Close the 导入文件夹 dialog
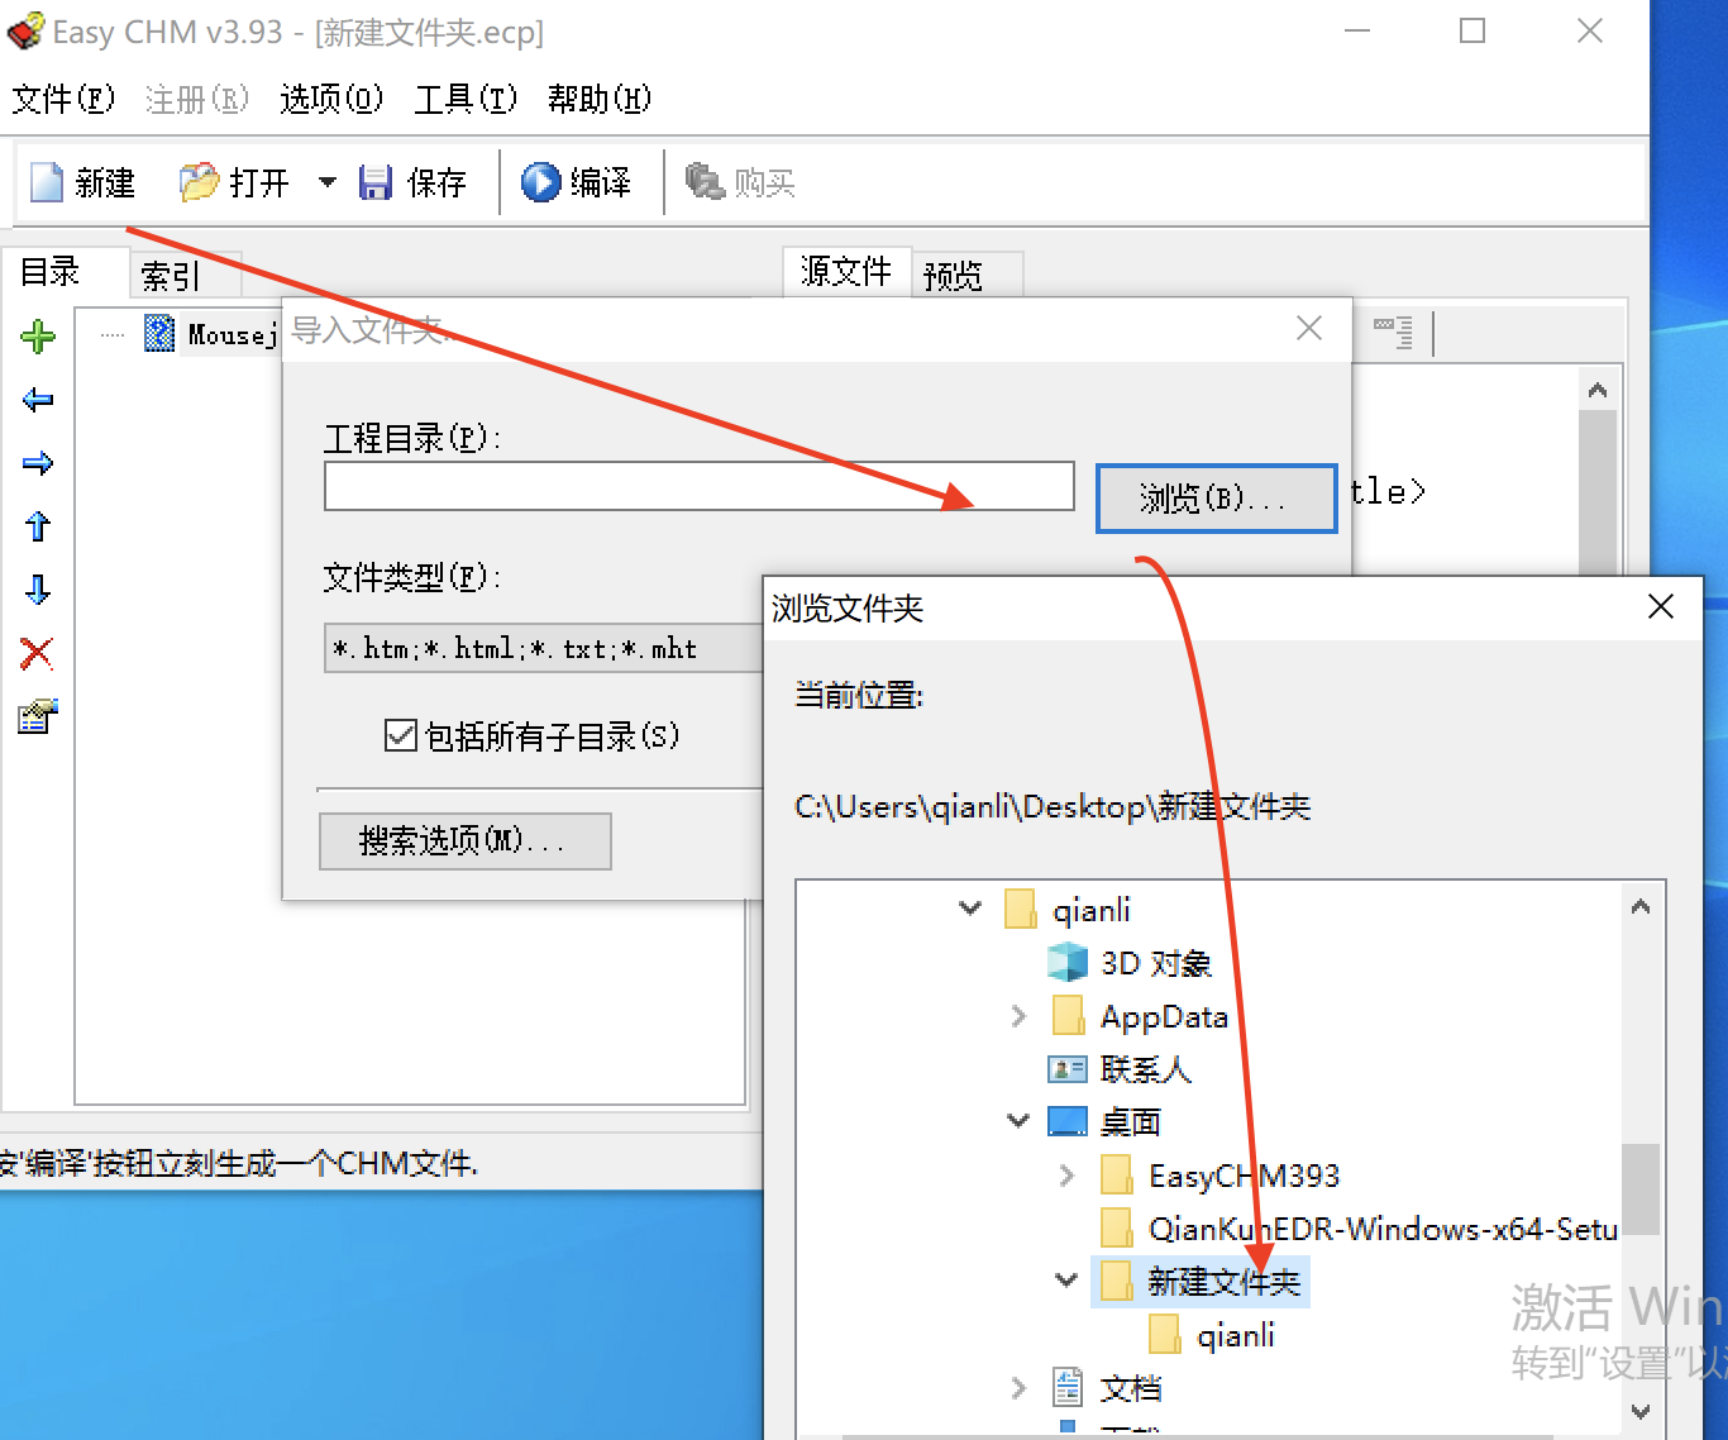Image resolution: width=1728 pixels, height=1440 pixels. 1309,328
